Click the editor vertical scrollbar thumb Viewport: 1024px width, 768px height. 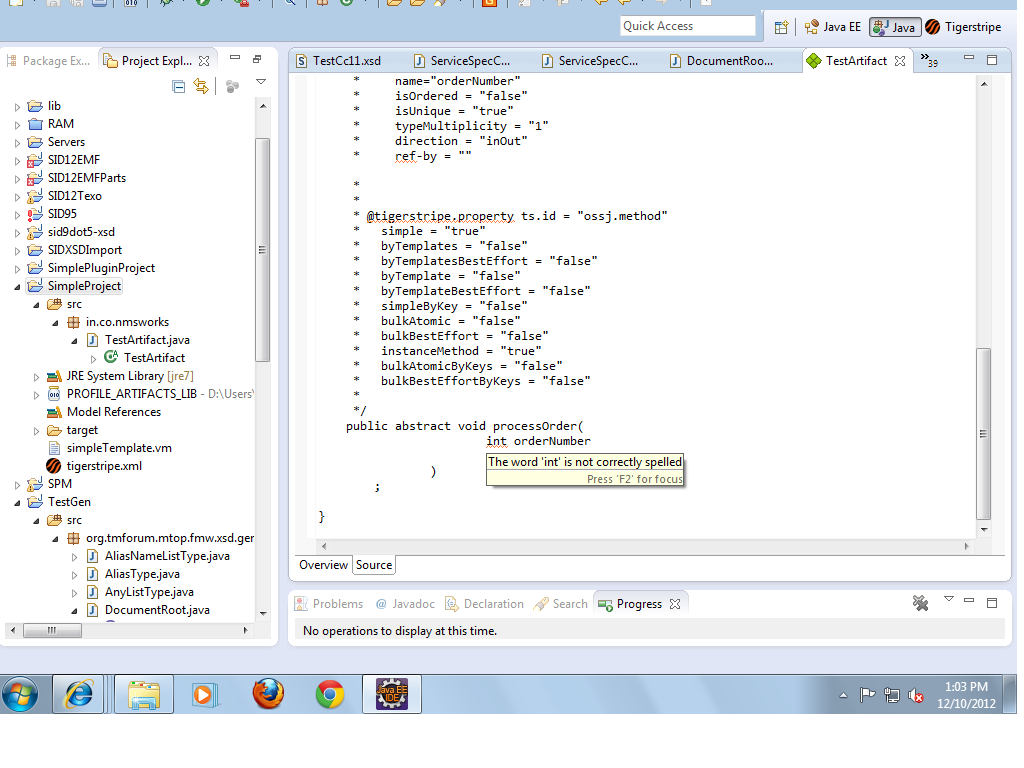(984, 434)
